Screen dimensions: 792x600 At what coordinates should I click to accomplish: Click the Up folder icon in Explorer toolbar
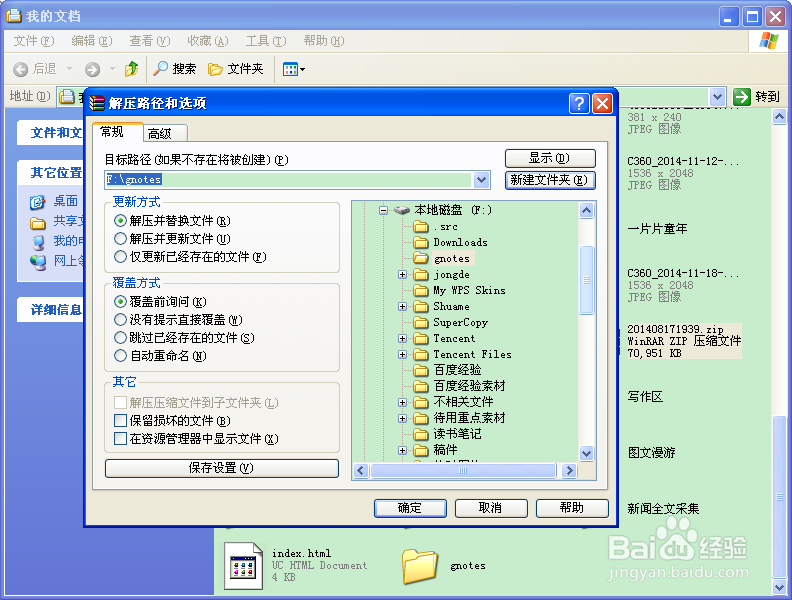point(132,69)
